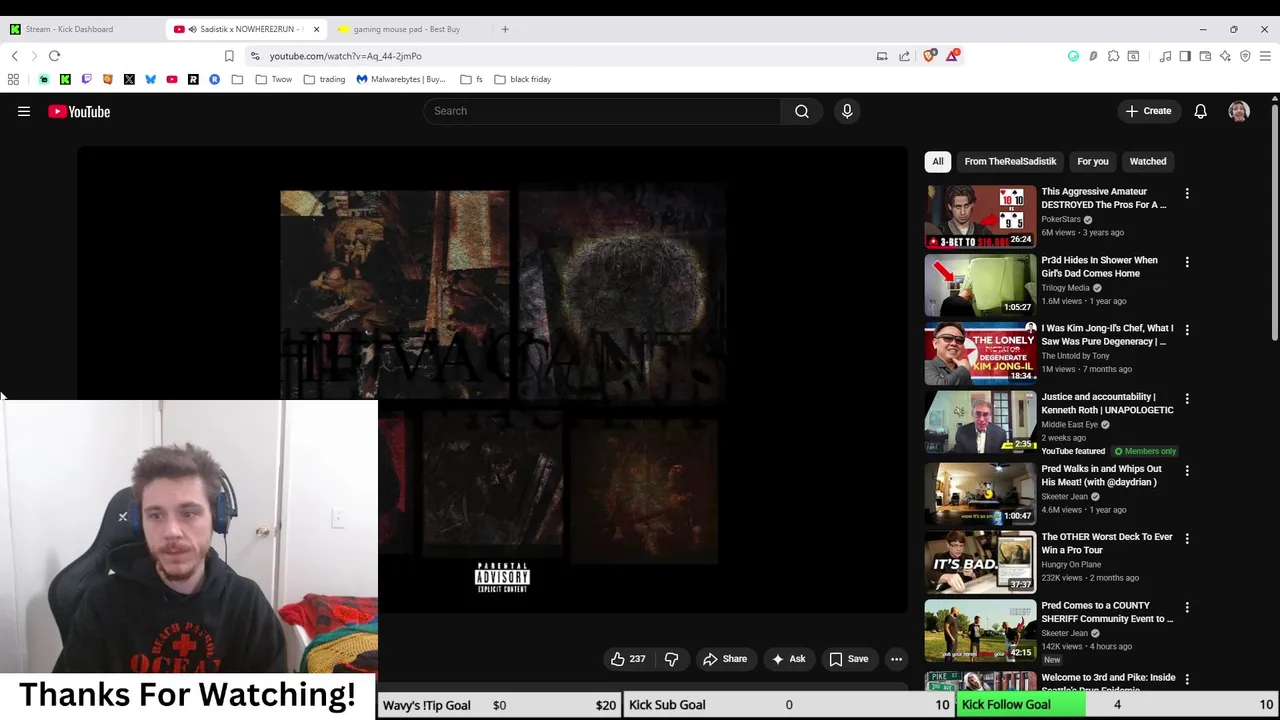This screenshot has width=1280, height=720.
Task: Click the video player area
Action: pyautogui.click(x=492, y=378)
